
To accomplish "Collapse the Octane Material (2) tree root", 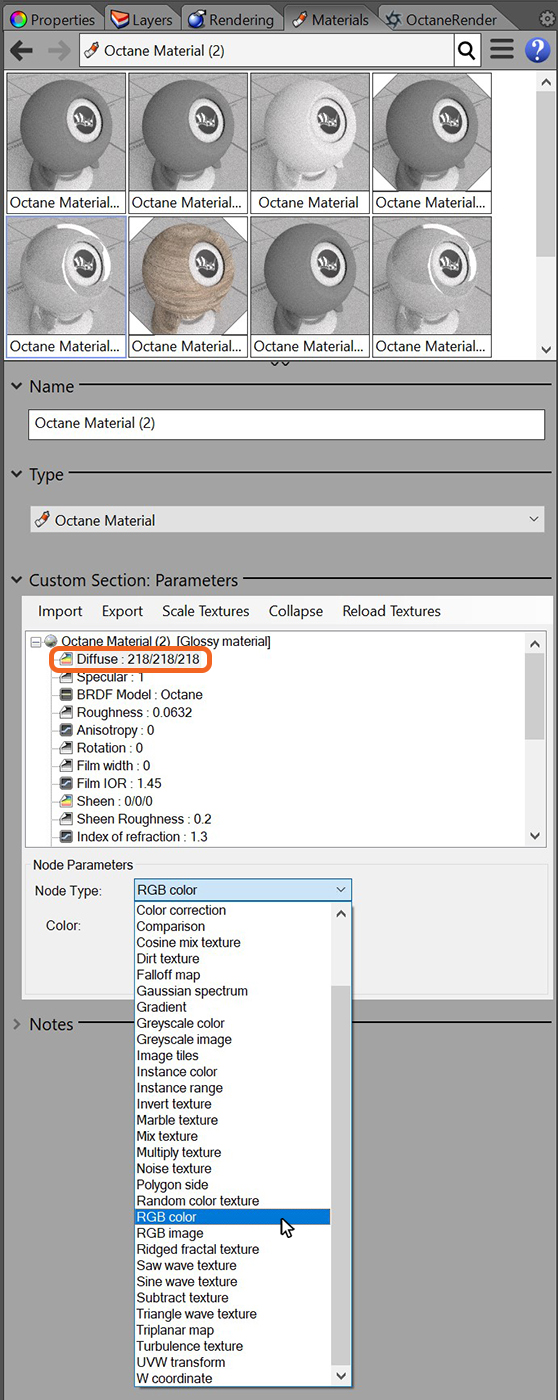I will [x=36, y=641].
